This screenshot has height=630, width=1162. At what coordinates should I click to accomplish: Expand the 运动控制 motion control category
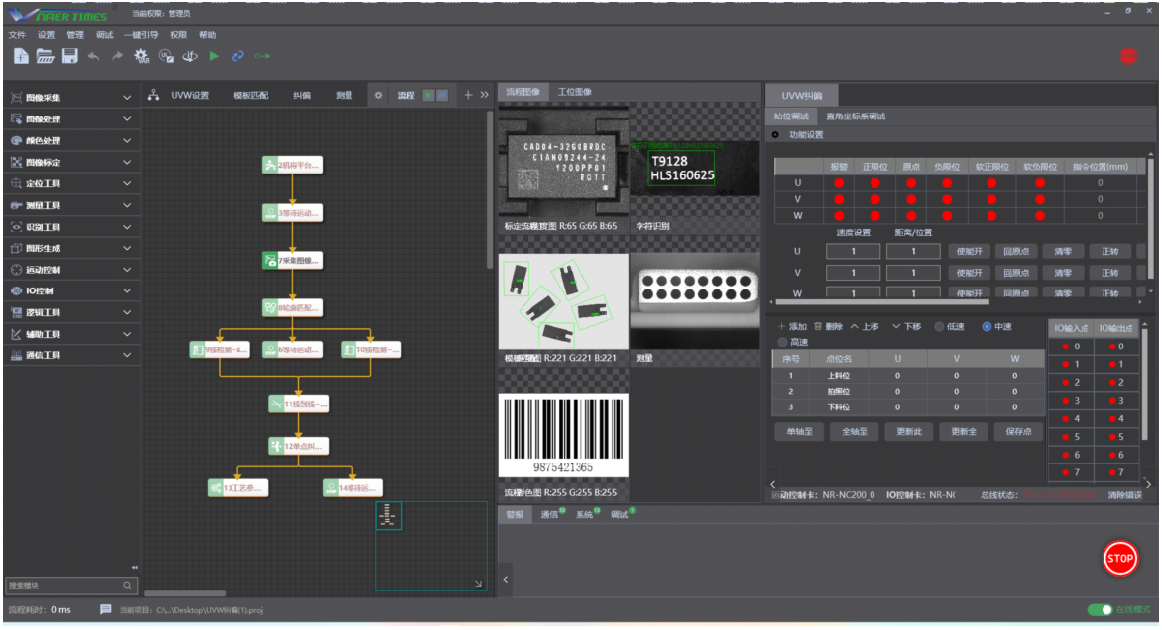pyautogui.click(x=71, y=270)
